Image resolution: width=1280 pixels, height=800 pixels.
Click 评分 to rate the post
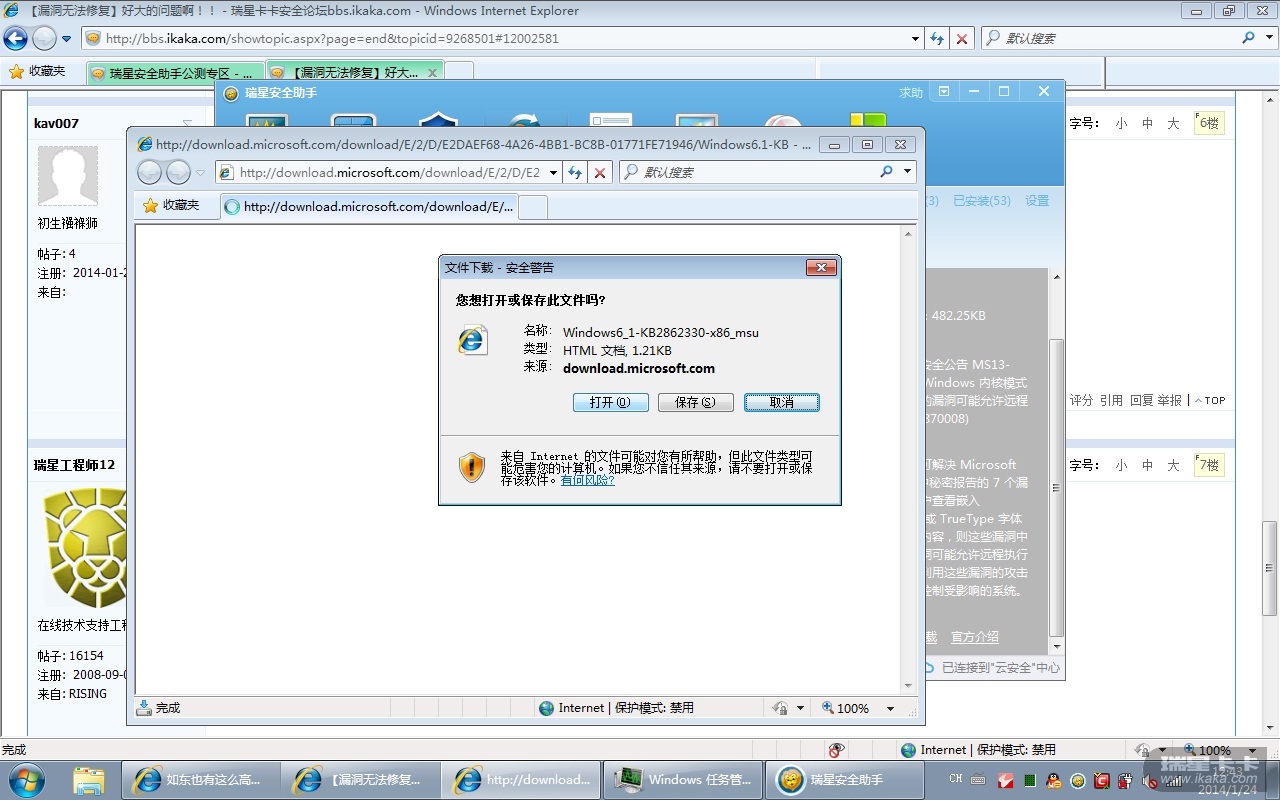(1082, 400)
